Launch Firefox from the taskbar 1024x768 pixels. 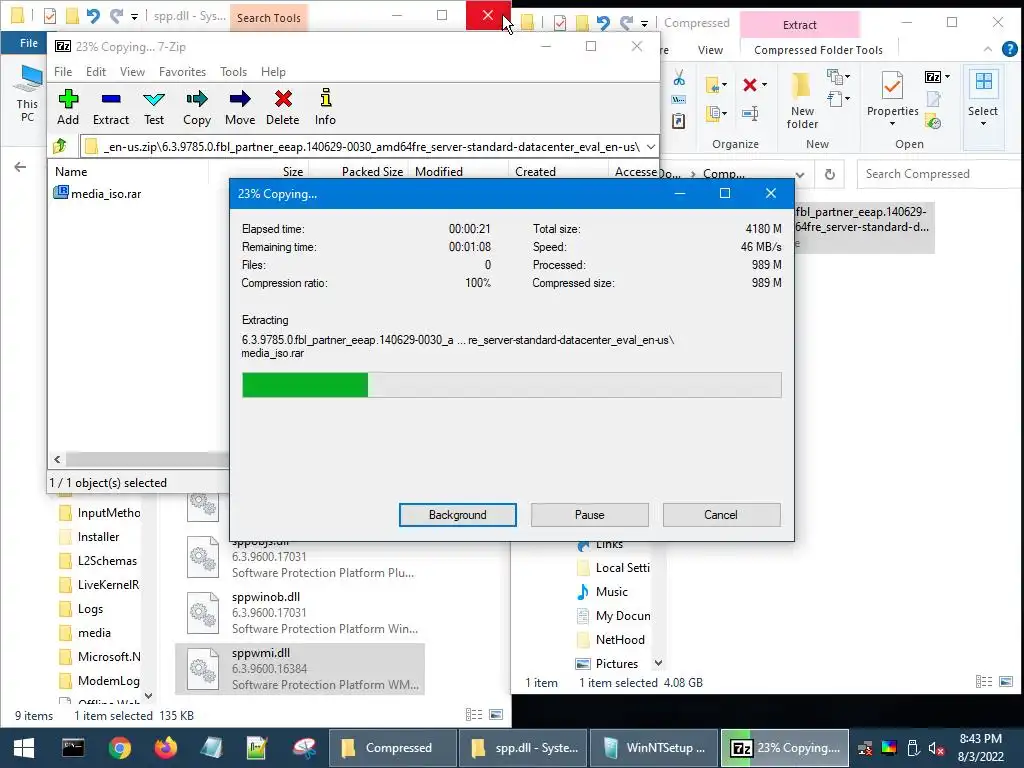(x=166, y=748)
